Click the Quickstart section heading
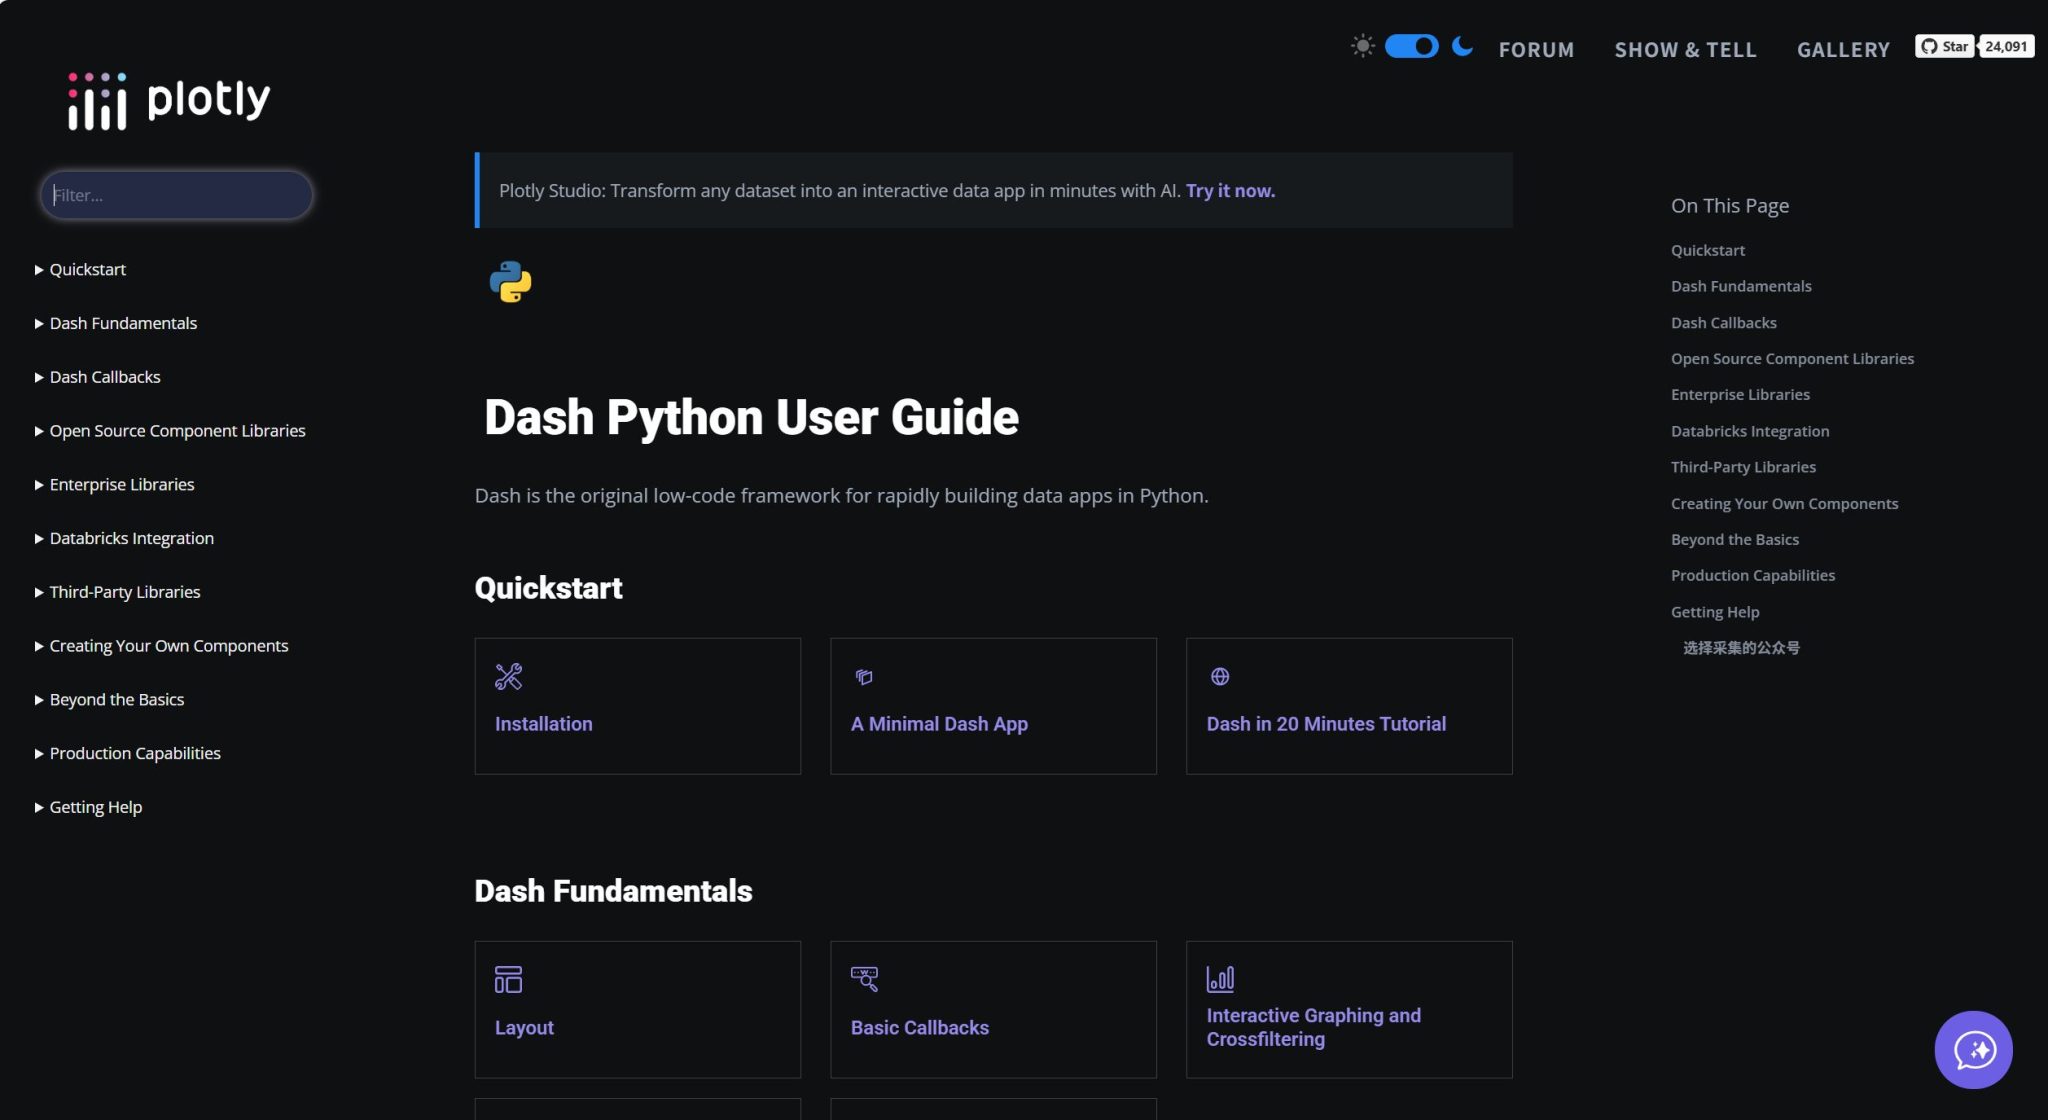 [548, 588]
